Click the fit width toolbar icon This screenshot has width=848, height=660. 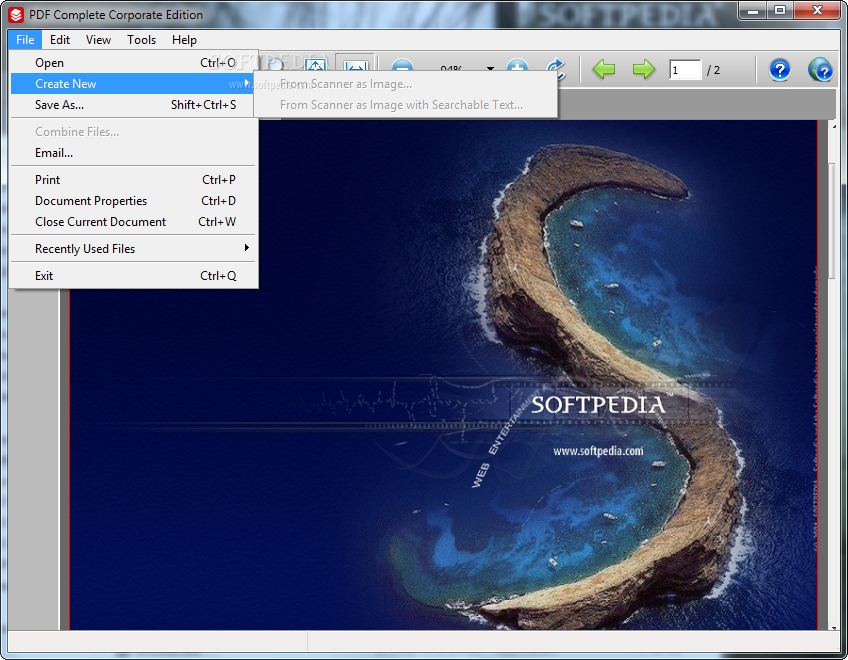pos(355,64)
